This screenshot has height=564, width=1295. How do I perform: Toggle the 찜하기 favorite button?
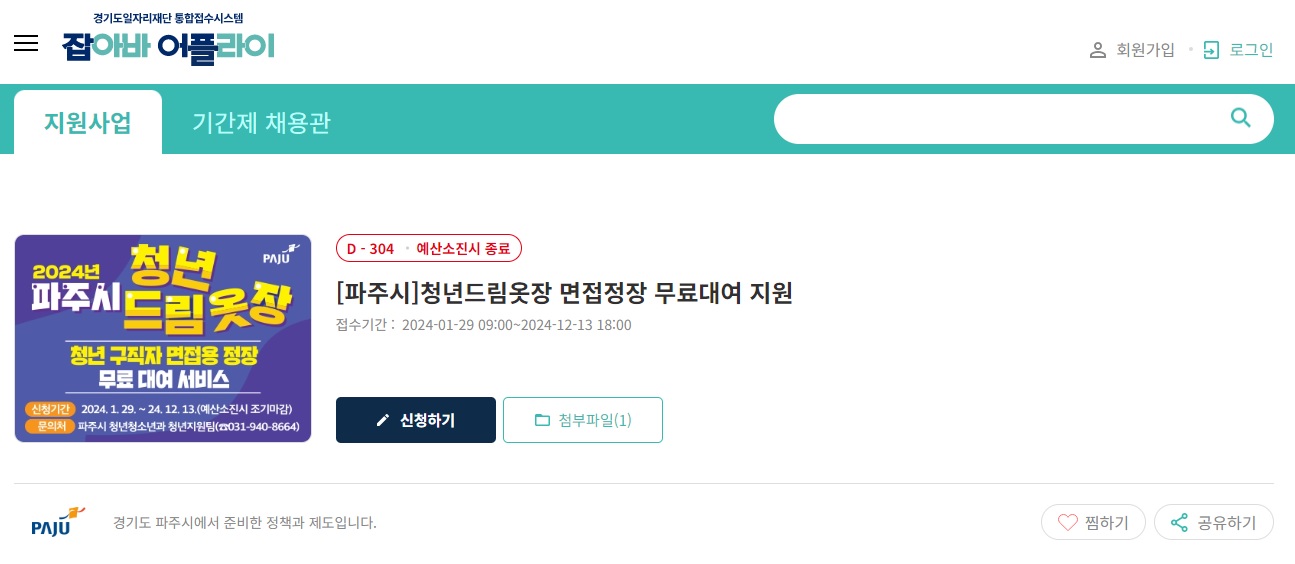pos(1093,522)
